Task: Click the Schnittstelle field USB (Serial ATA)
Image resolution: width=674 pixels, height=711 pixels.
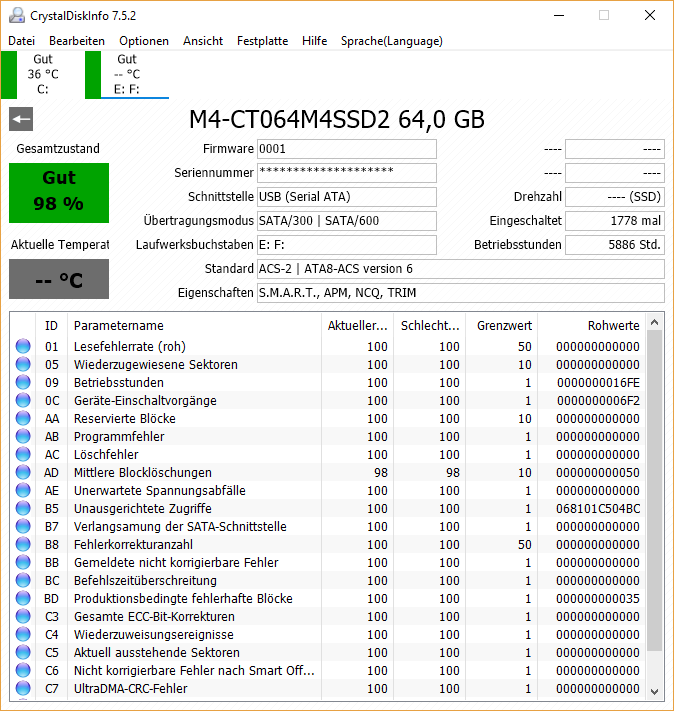Action: click(347, 197)
